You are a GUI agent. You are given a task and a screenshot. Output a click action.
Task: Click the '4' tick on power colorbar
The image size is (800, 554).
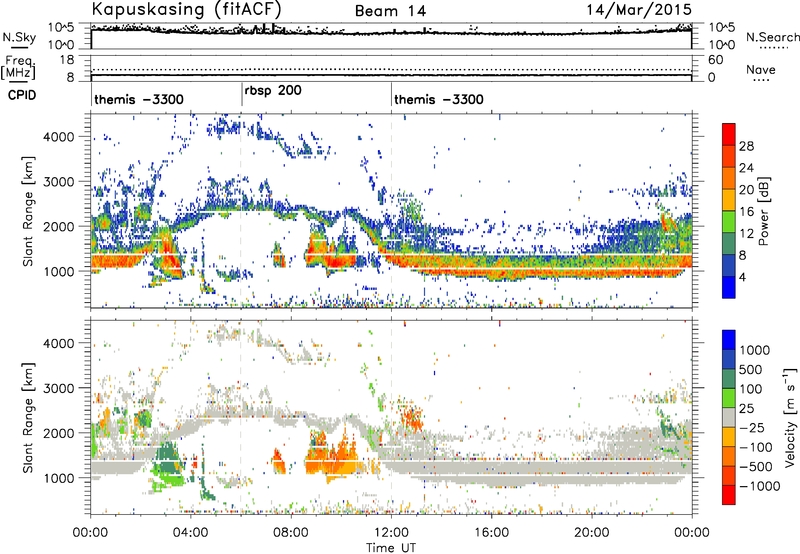742,277
